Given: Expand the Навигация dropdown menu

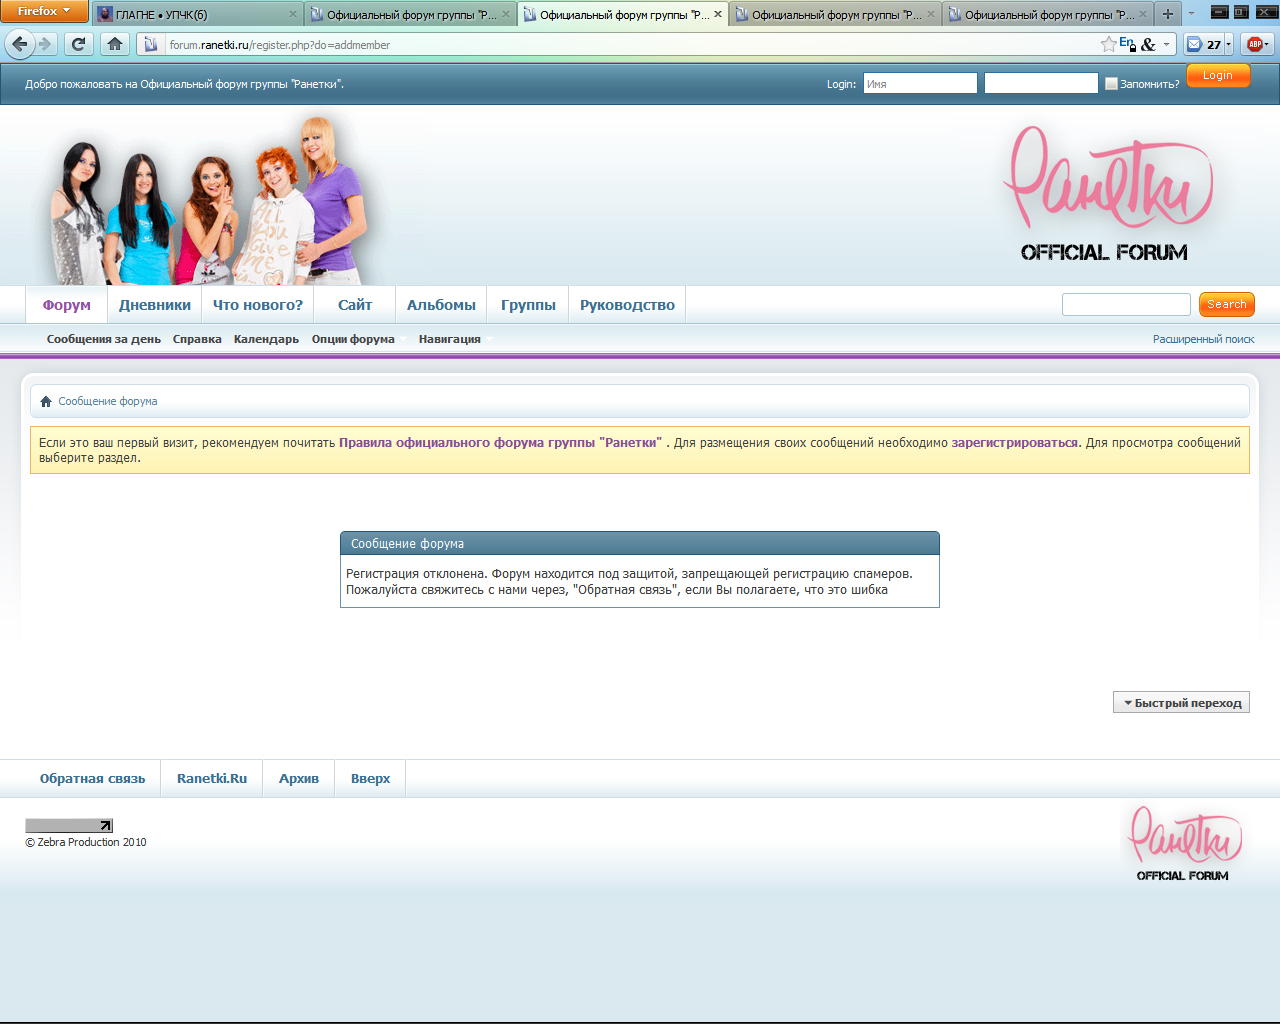Looking at the screenshot, I should (455, 339).
